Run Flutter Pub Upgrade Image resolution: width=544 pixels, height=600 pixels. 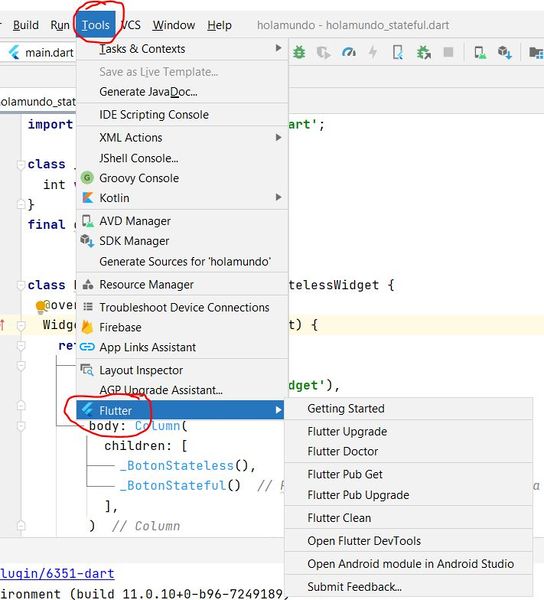409,495
